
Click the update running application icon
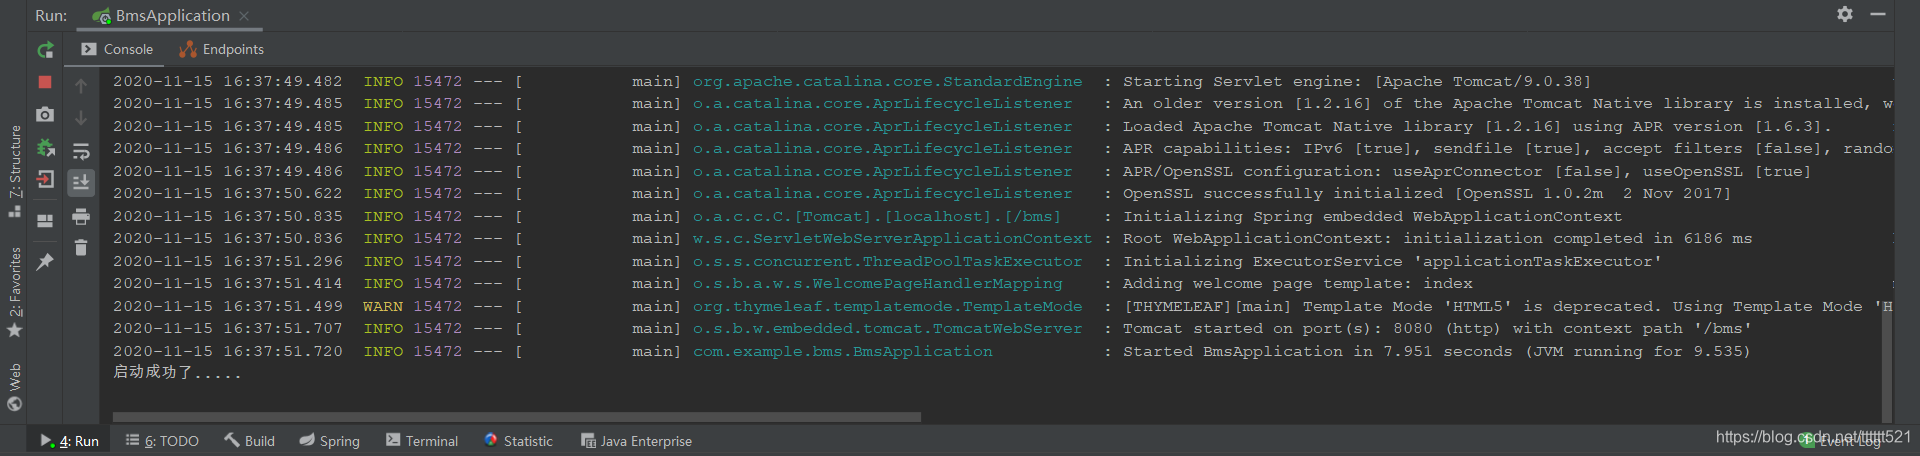click(45, 148)
